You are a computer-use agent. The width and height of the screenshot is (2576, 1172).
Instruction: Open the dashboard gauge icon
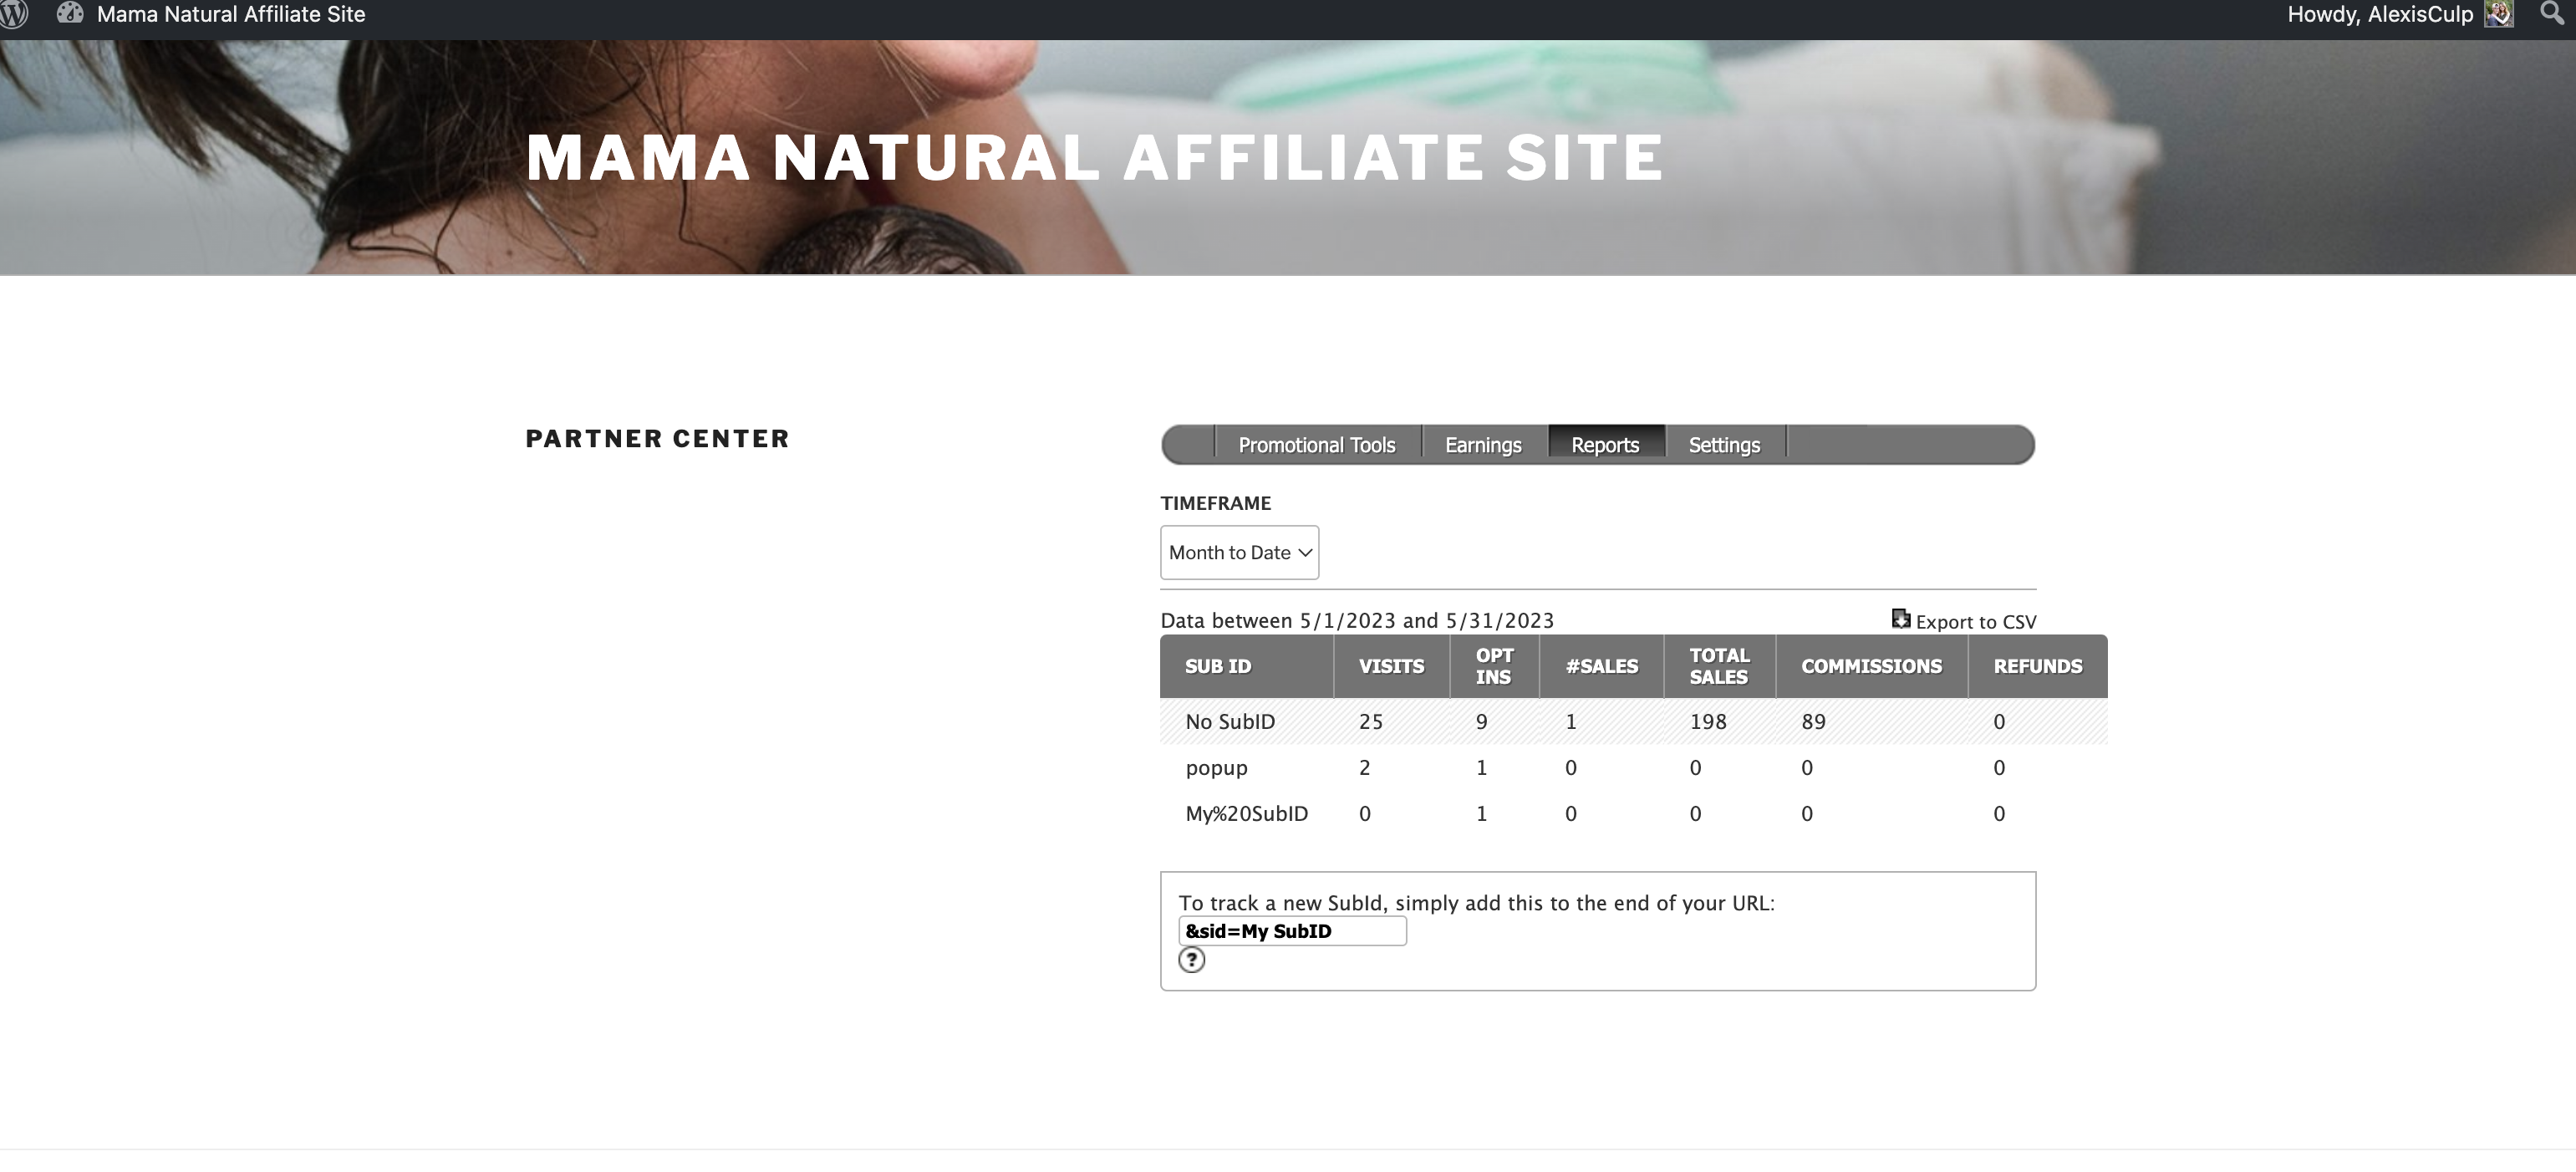[70, 13]
